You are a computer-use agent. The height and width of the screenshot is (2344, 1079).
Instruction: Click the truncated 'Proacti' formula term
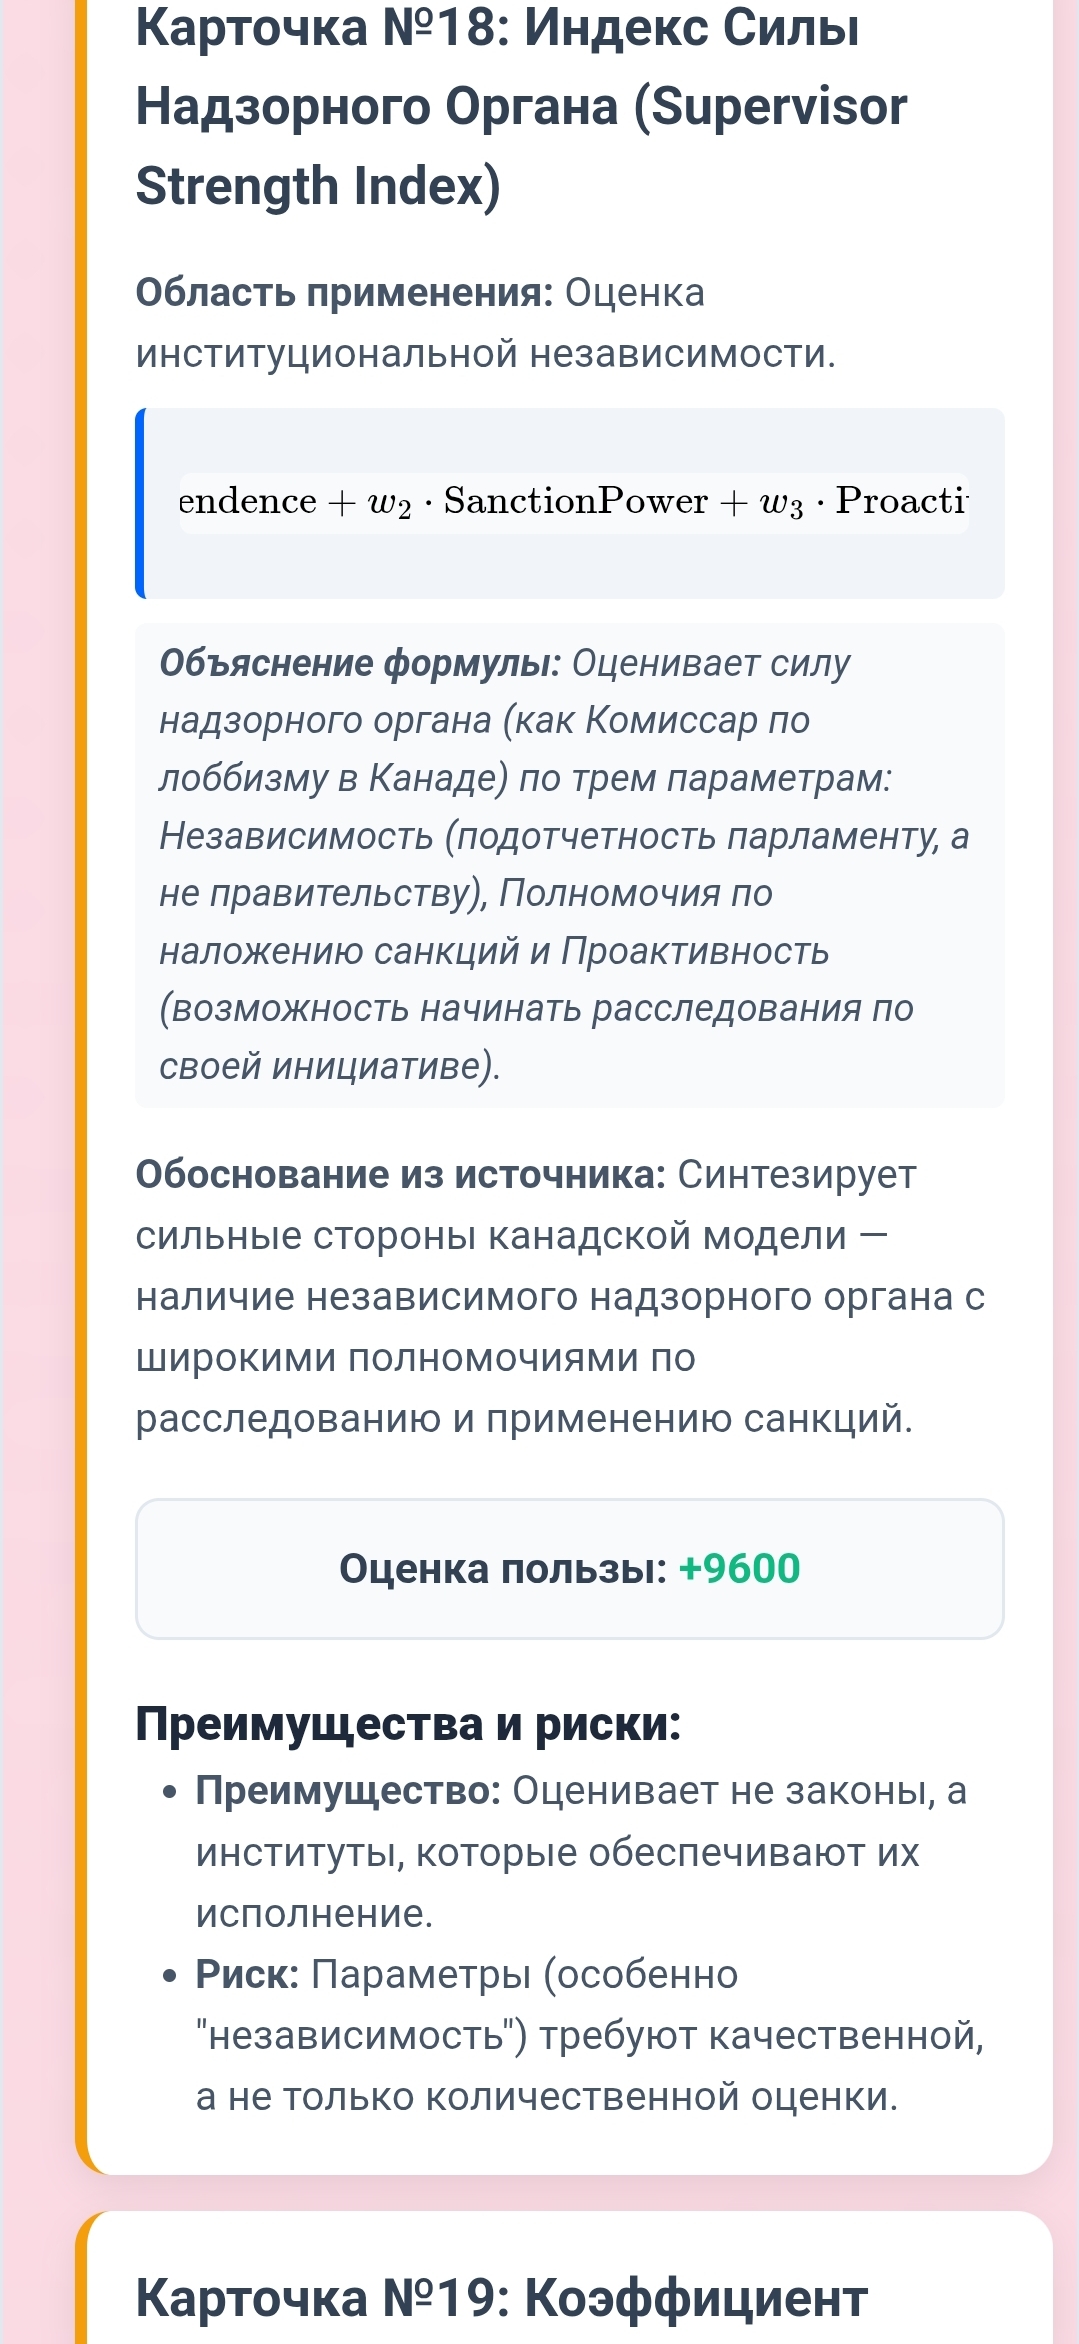[901, 501]
